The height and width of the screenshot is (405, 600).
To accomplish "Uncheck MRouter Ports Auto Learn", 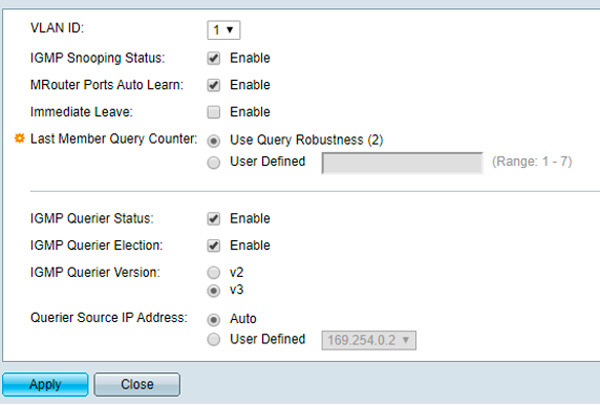I will tap(214, 85).
